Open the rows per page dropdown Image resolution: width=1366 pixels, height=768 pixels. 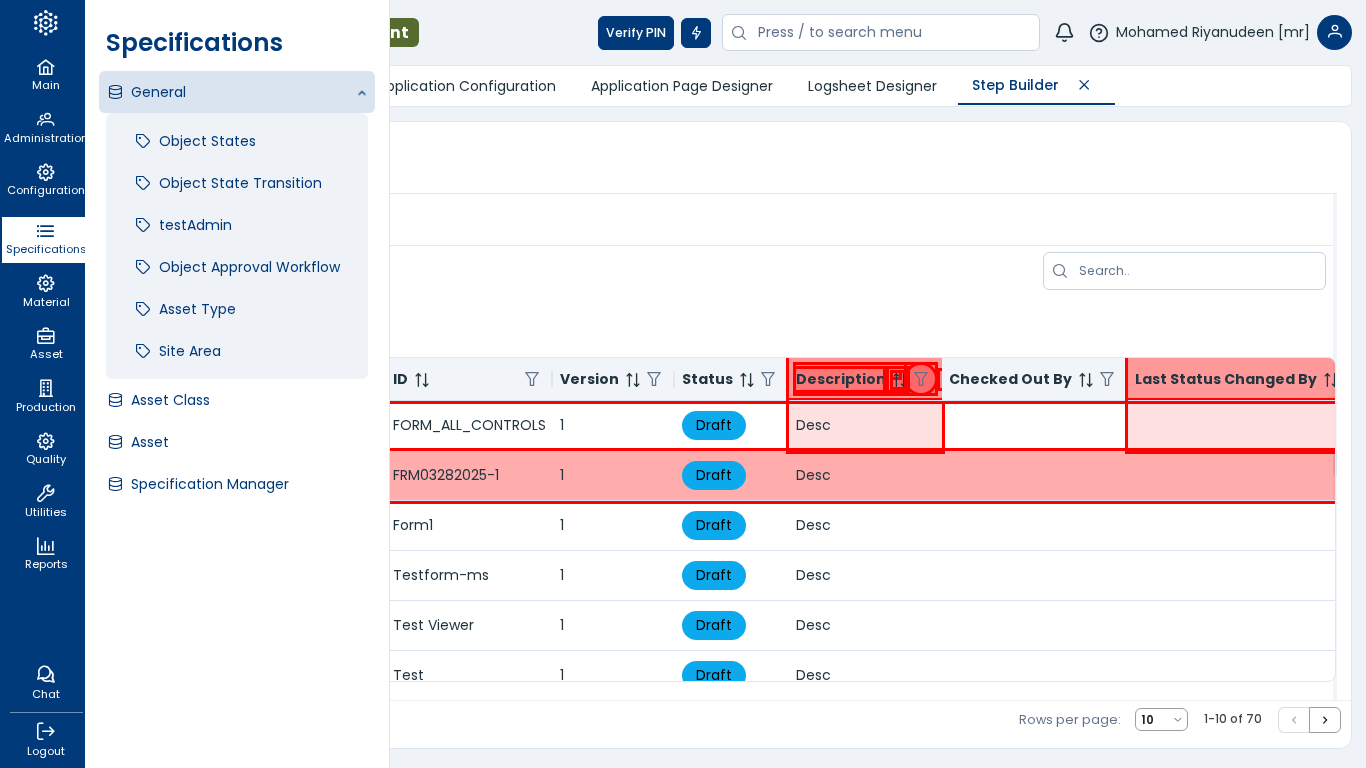click(x=1161, y=720)
